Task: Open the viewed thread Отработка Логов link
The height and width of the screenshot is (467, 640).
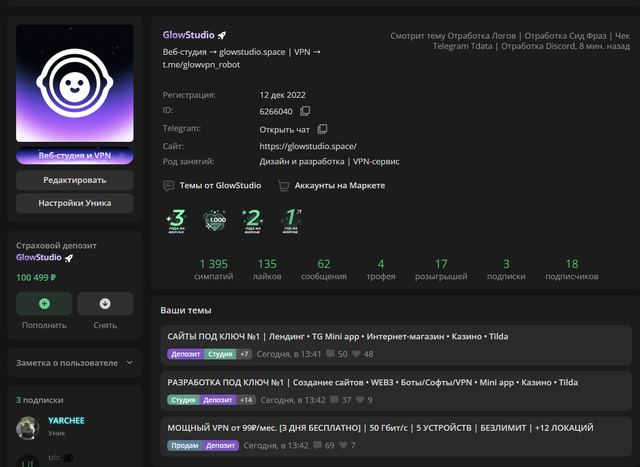Action: (x=539, y=41)
